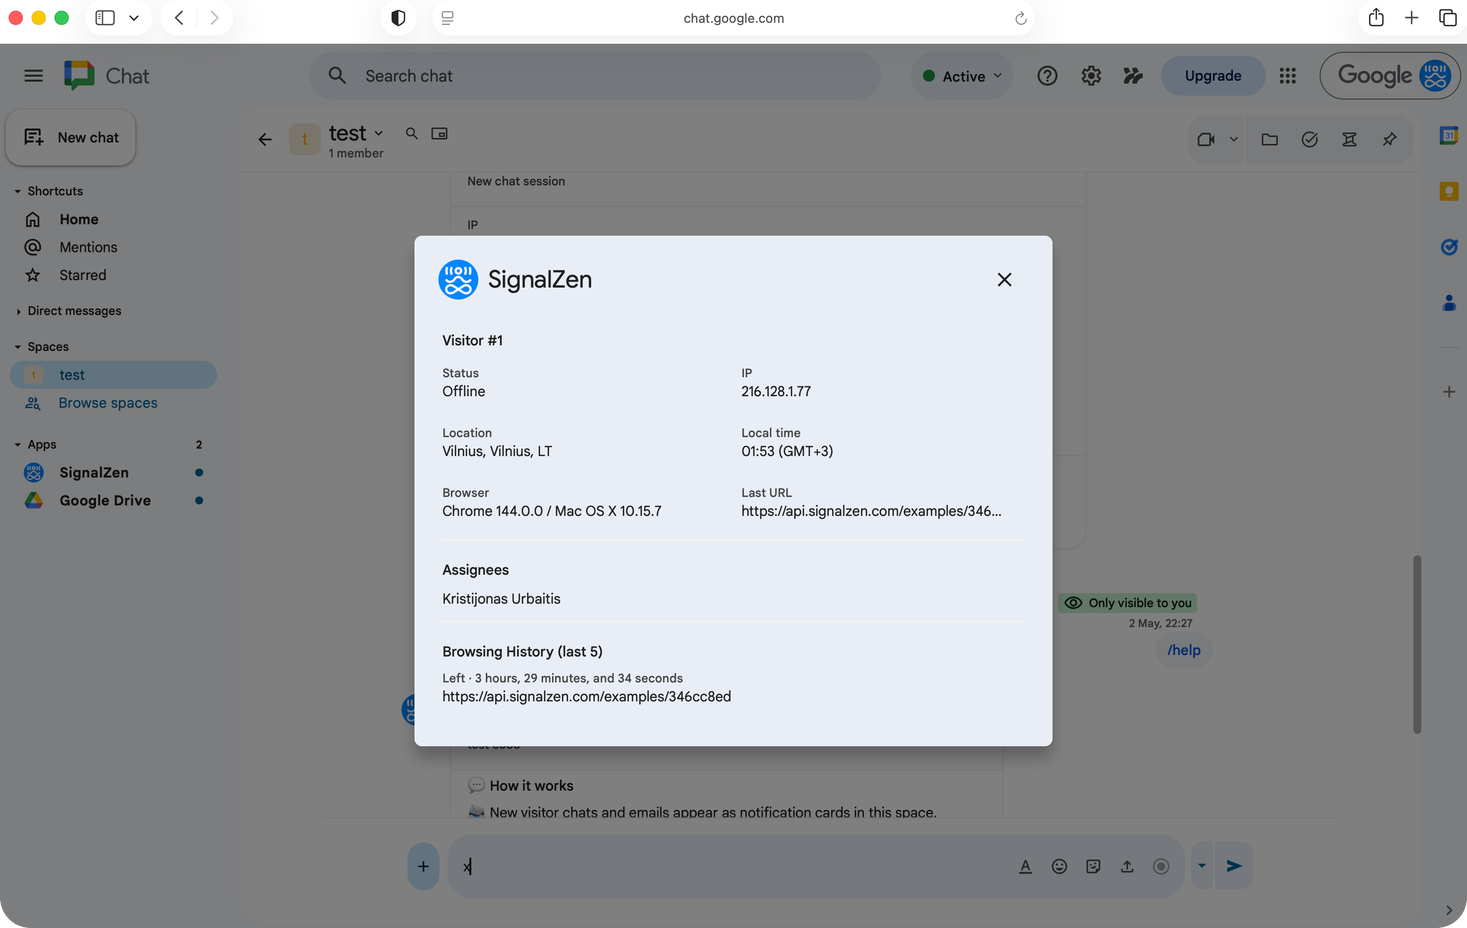Click the chat composer note icon
The width and height of the screenshot is (1467, 928).
1093,867
